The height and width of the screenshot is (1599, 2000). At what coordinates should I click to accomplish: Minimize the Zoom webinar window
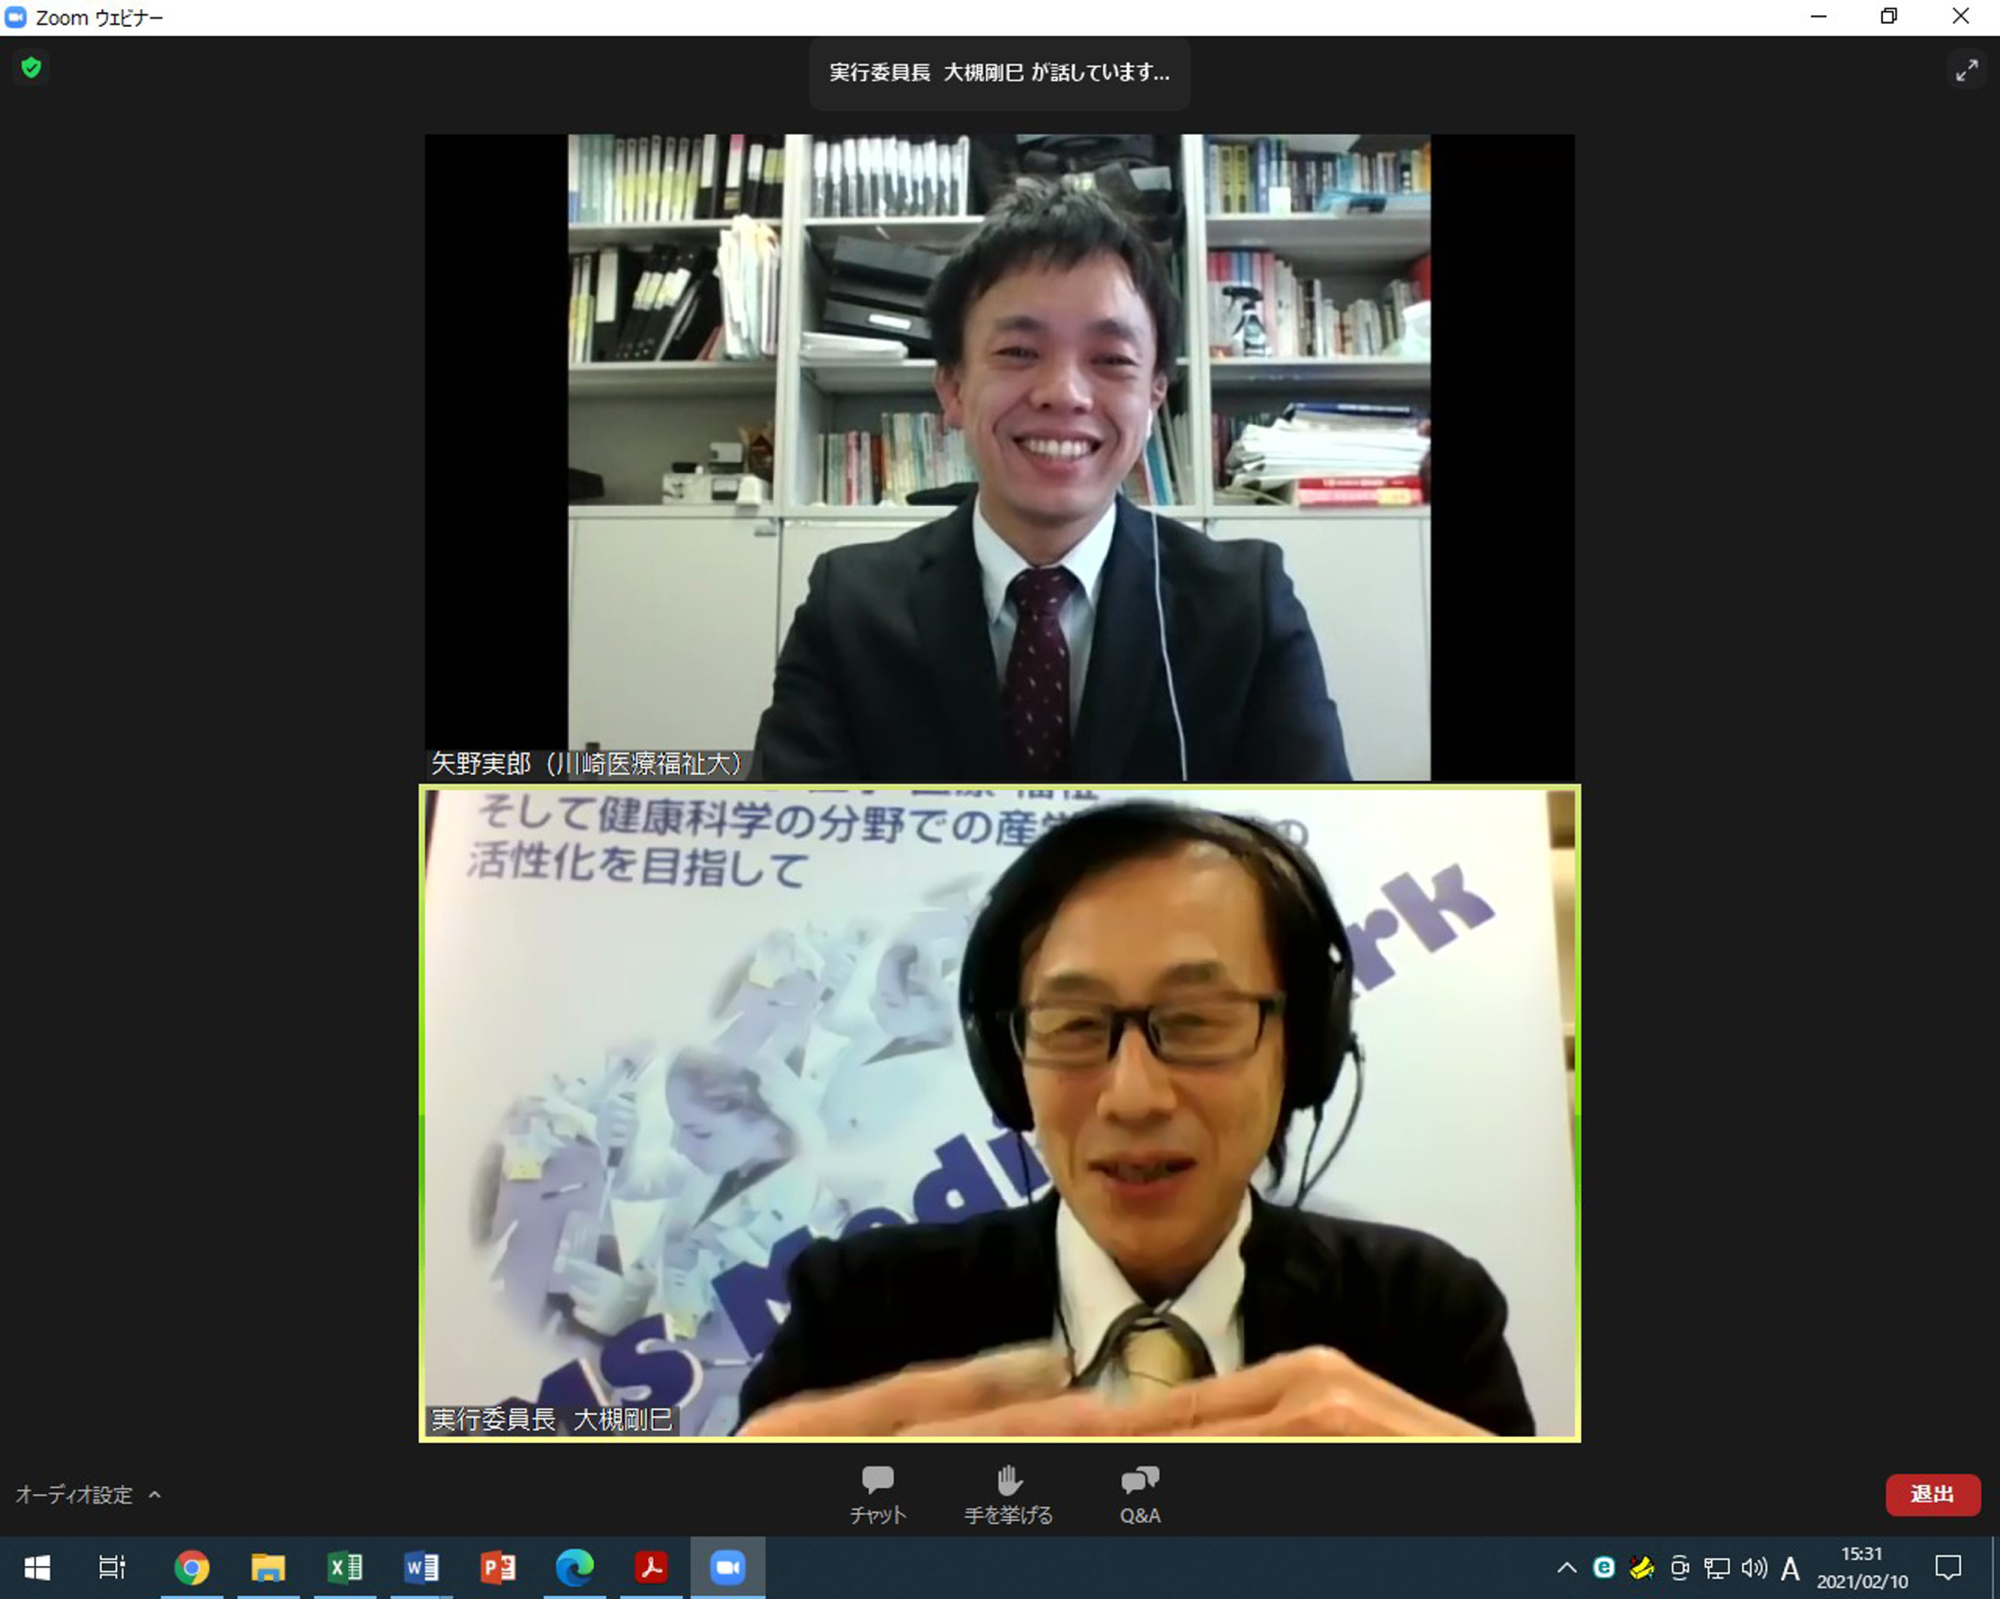click(1819, 17)
